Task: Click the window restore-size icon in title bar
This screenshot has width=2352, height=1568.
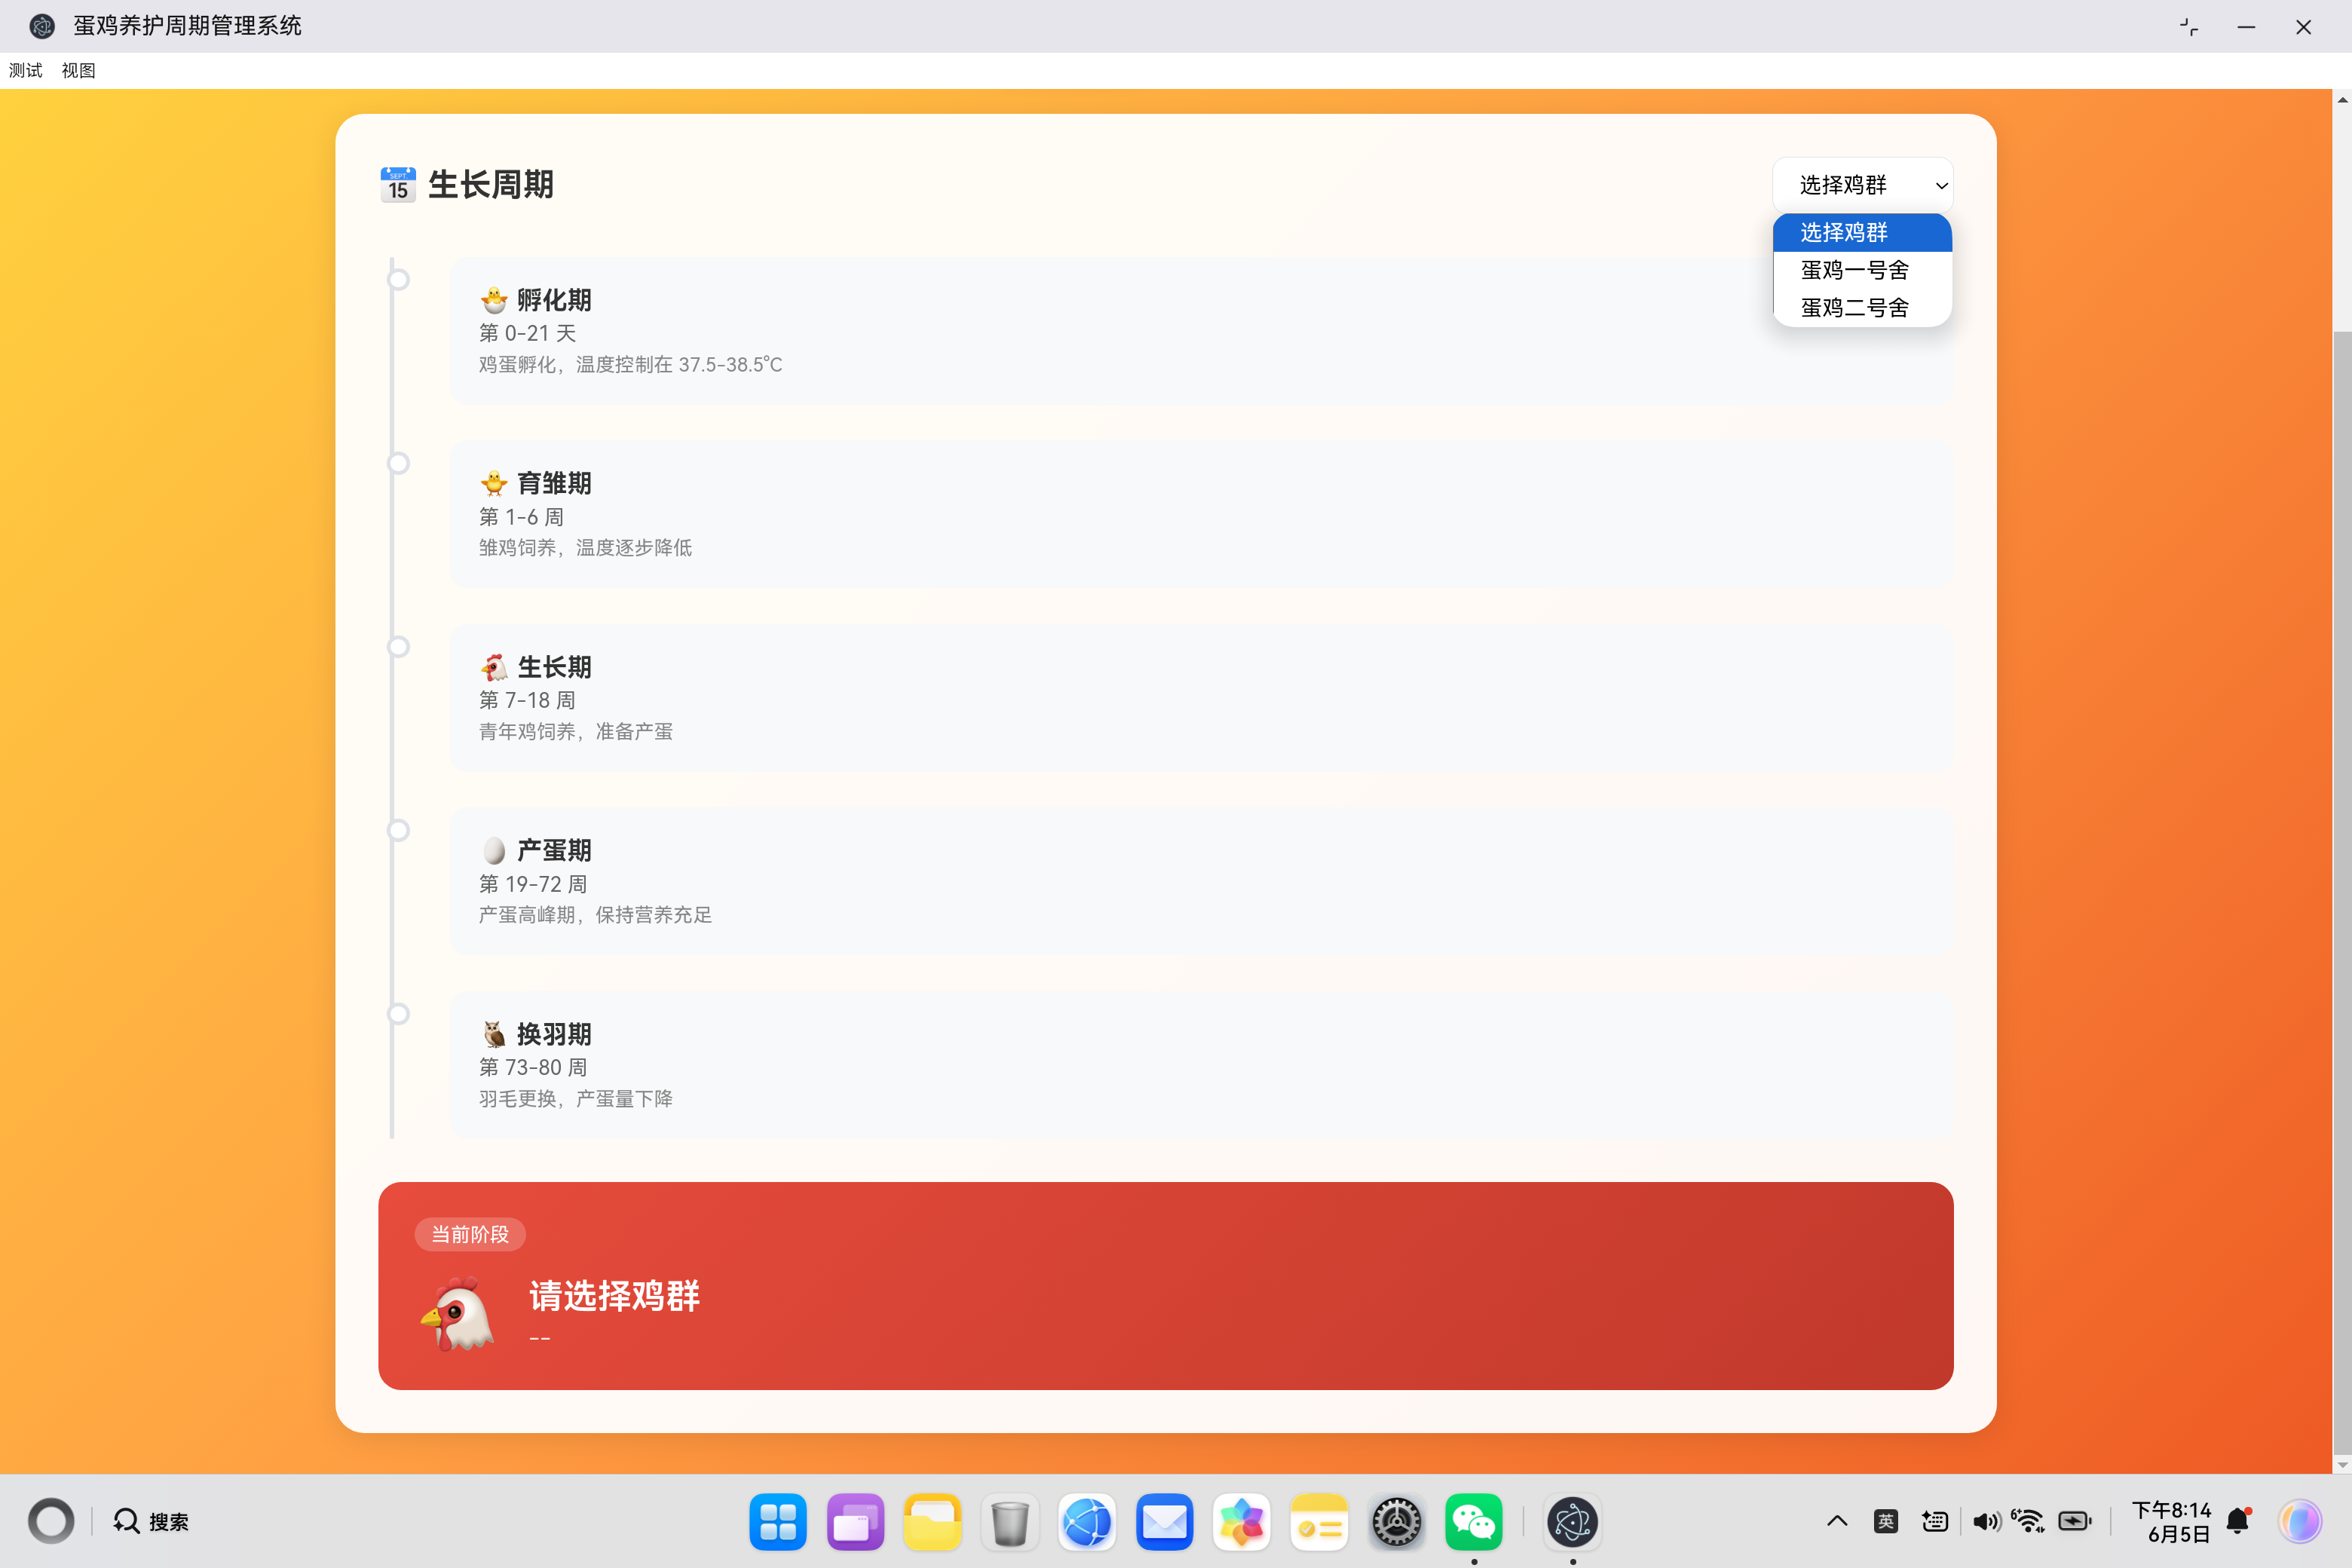Action: 2189,27
